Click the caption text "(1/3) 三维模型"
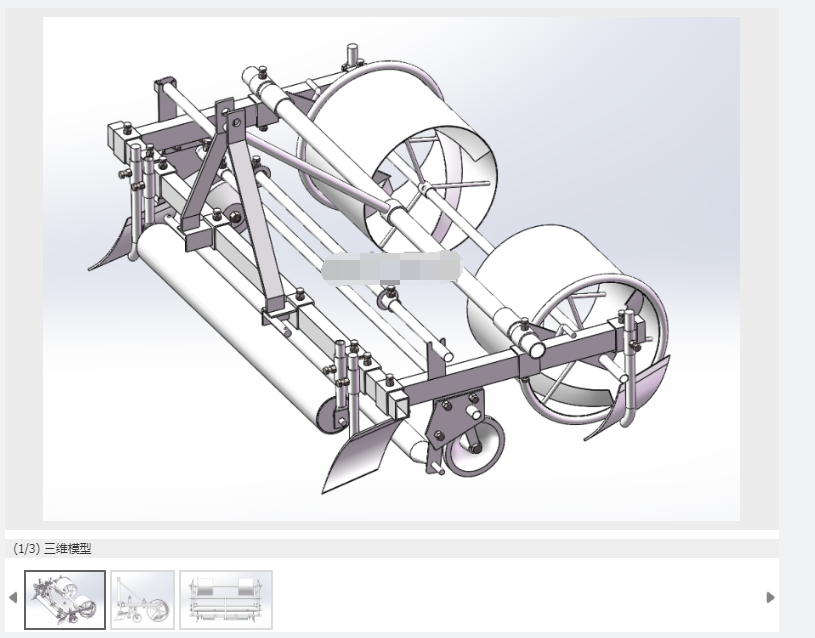 pyautogui.click(x=52, y=549)
